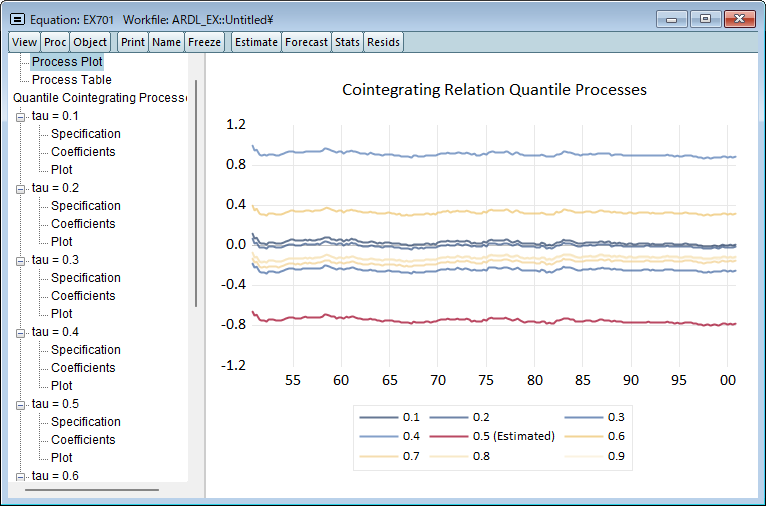Freeze the current view
The height and width of the screenshot is (506, 766).
click(205, 42)
